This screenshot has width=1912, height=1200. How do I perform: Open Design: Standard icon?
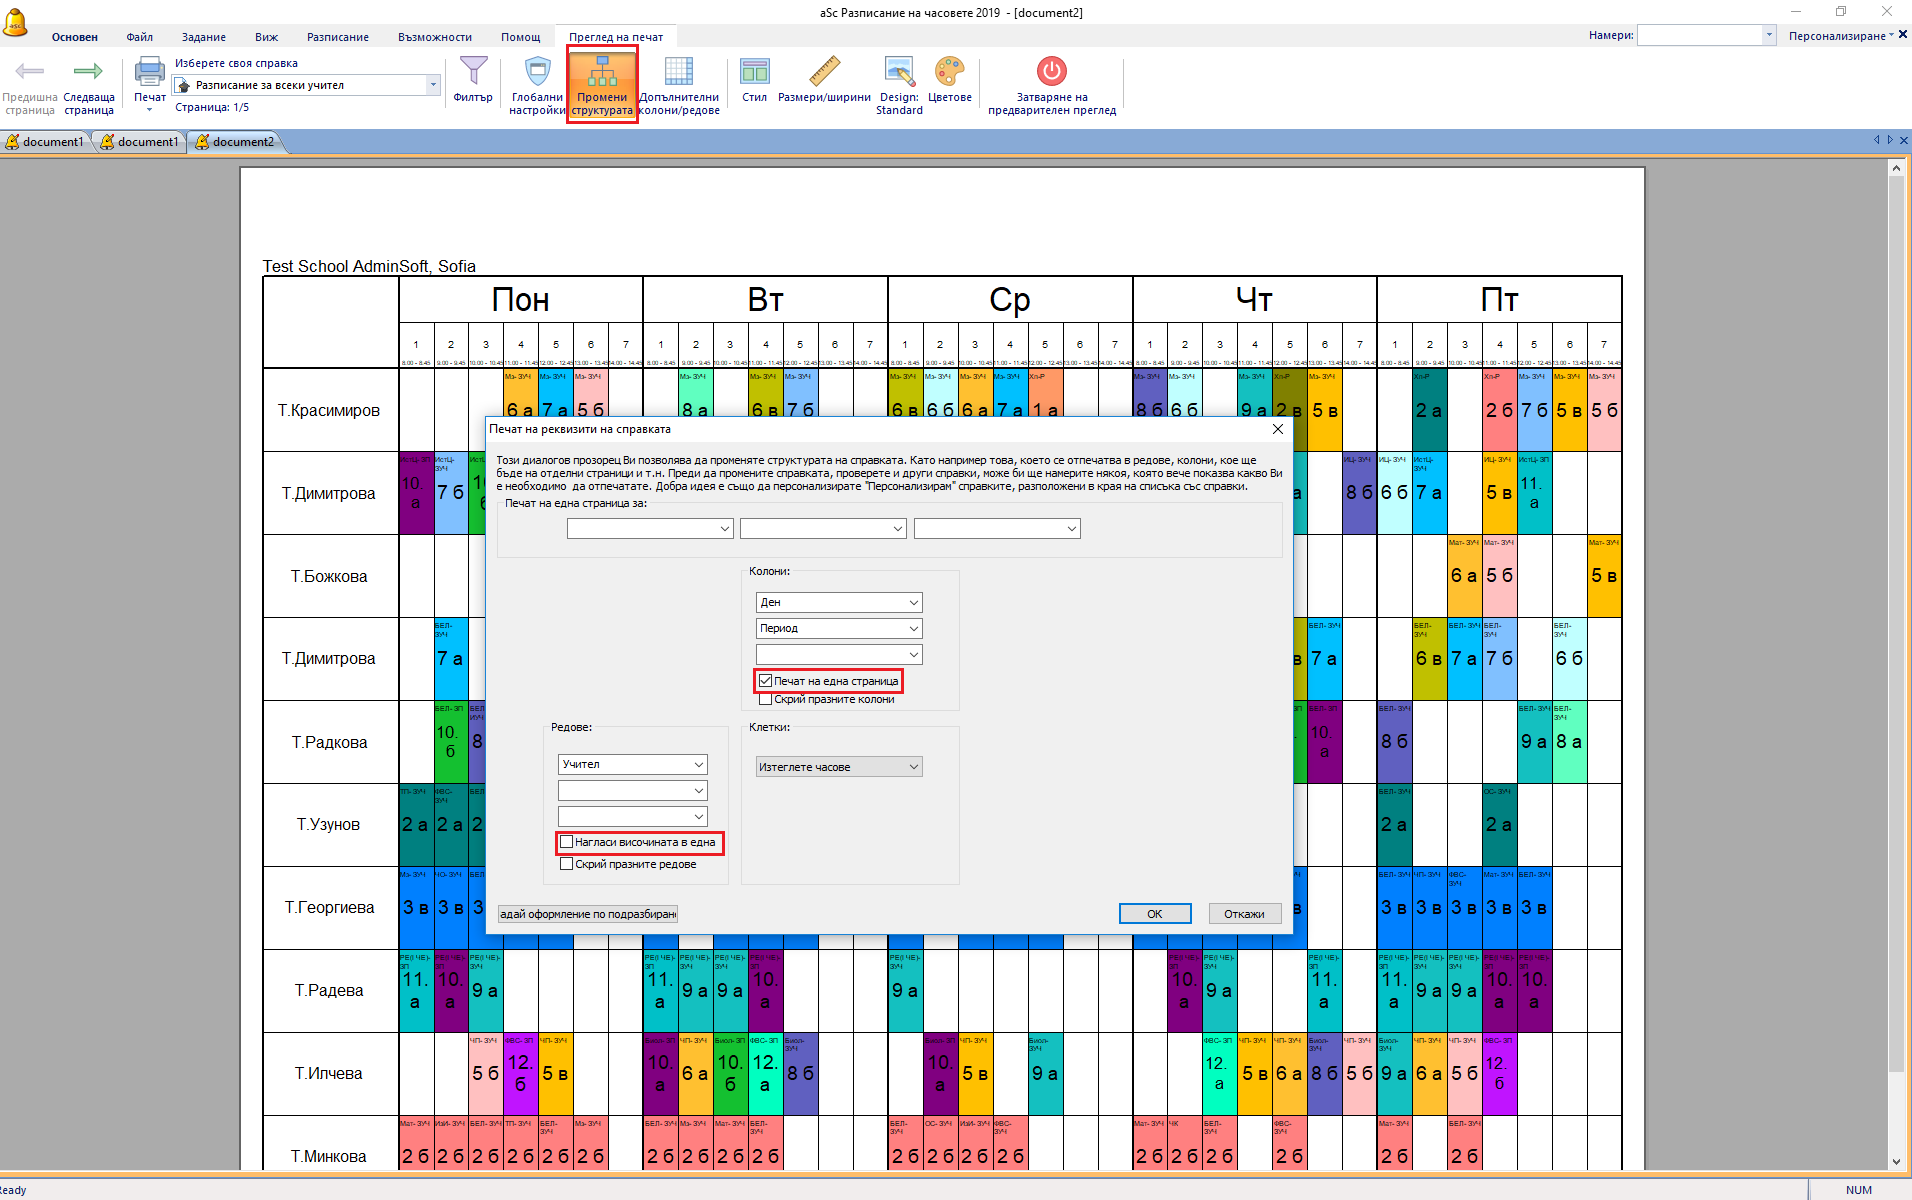[x=899, y=71]
